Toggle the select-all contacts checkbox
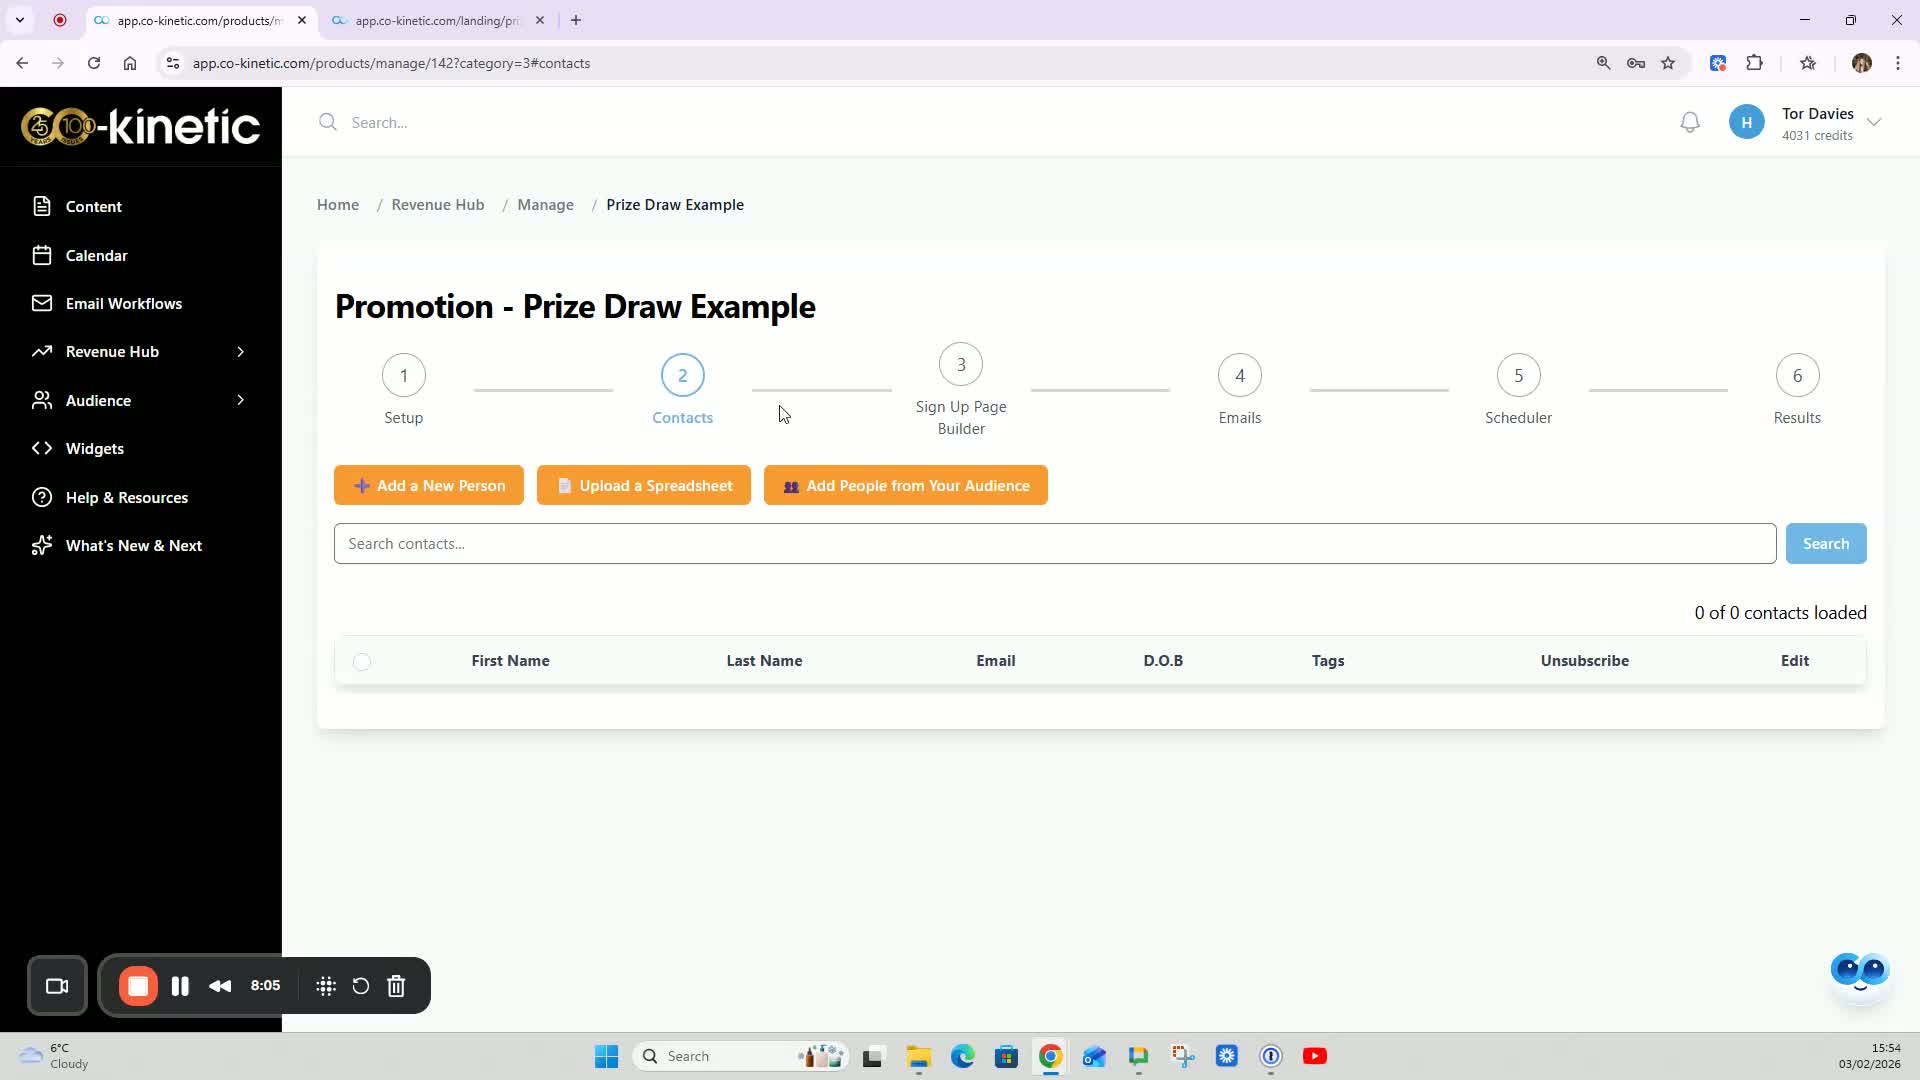1920x1080 pixels. tap(362, 662)
